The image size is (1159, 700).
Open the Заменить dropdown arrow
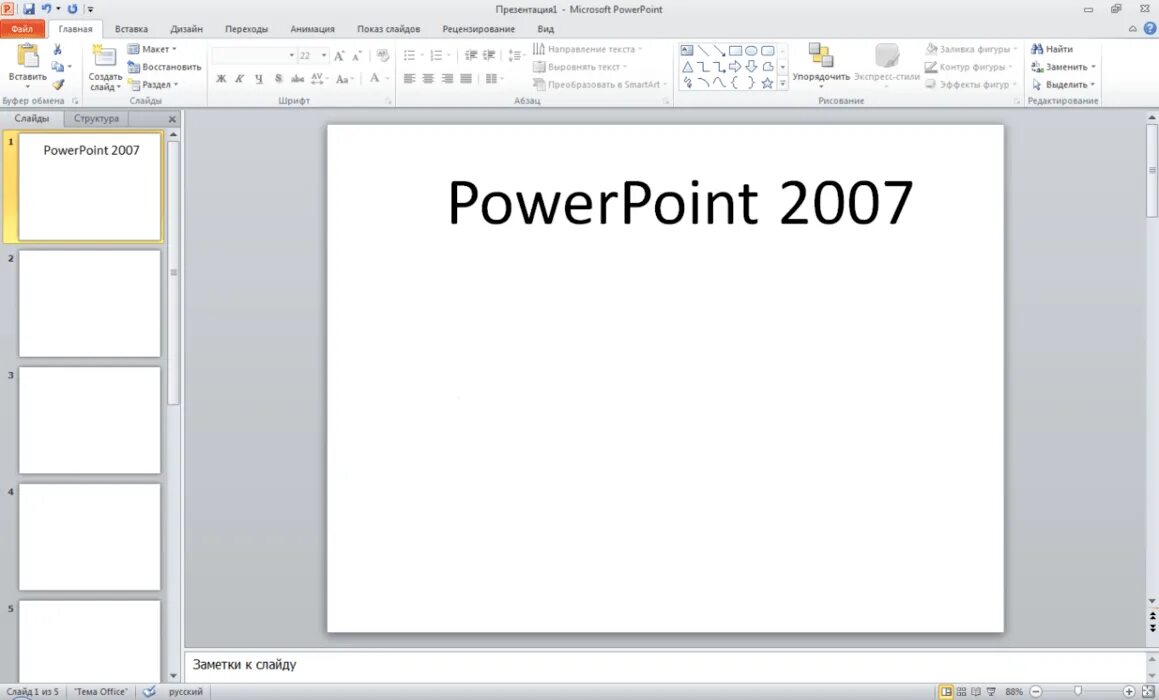click(x=1093, y=67)
